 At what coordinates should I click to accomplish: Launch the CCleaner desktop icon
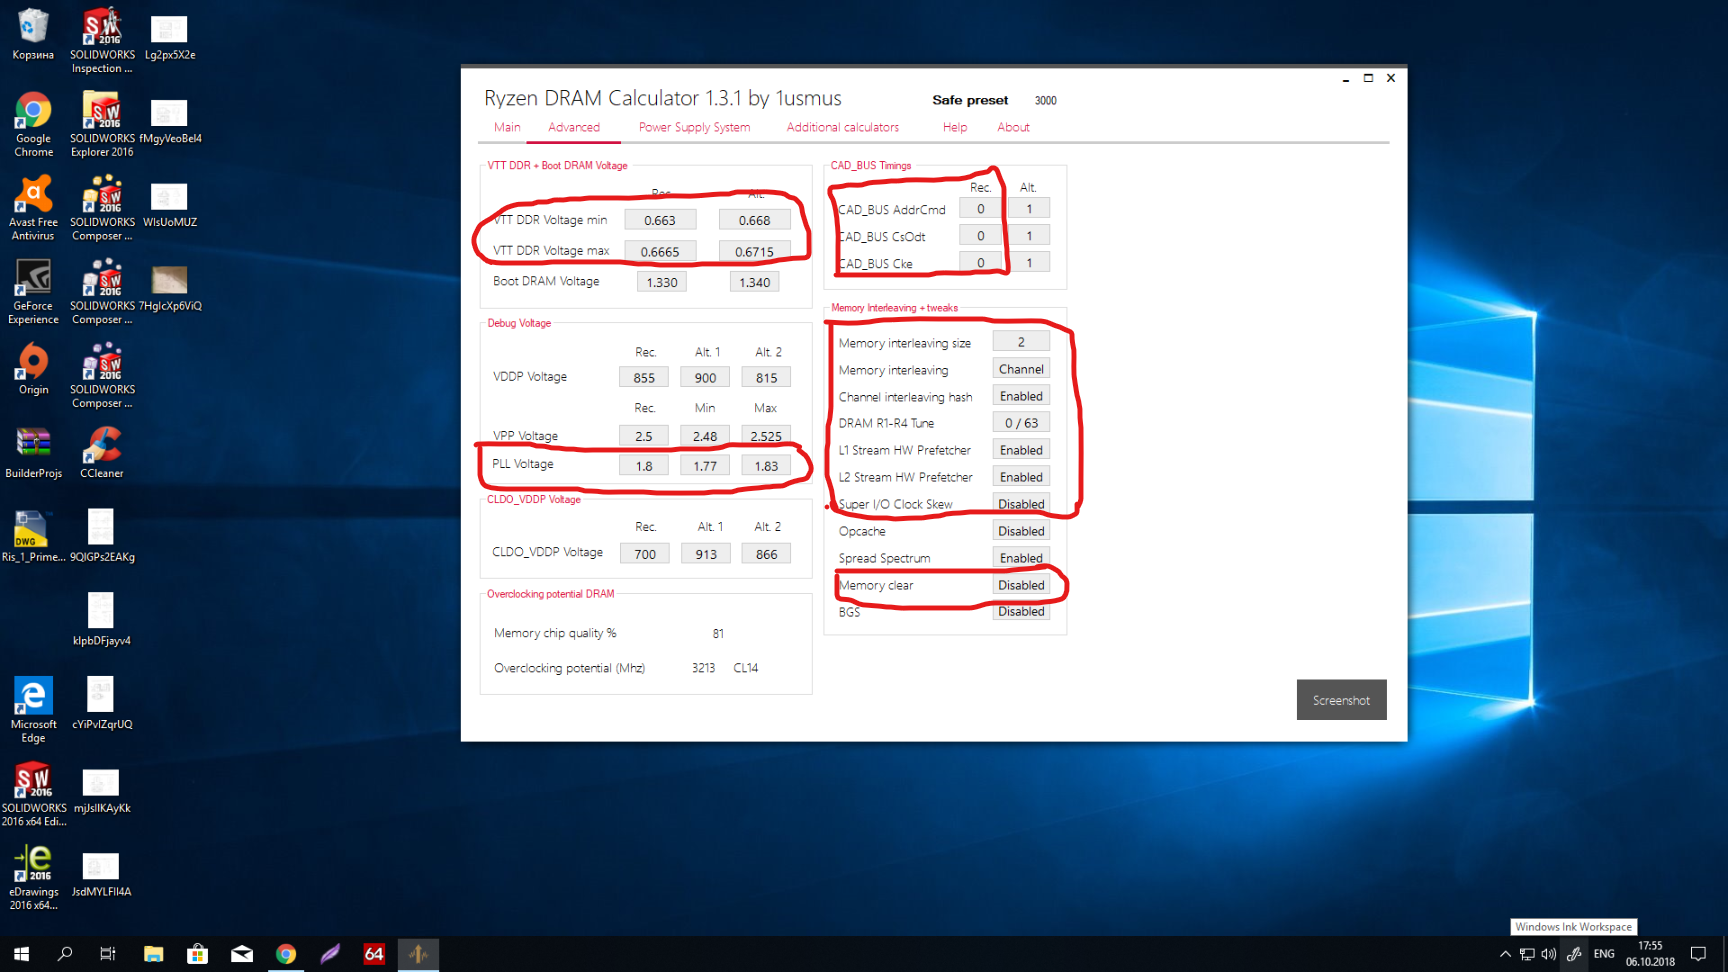[102, 453]
